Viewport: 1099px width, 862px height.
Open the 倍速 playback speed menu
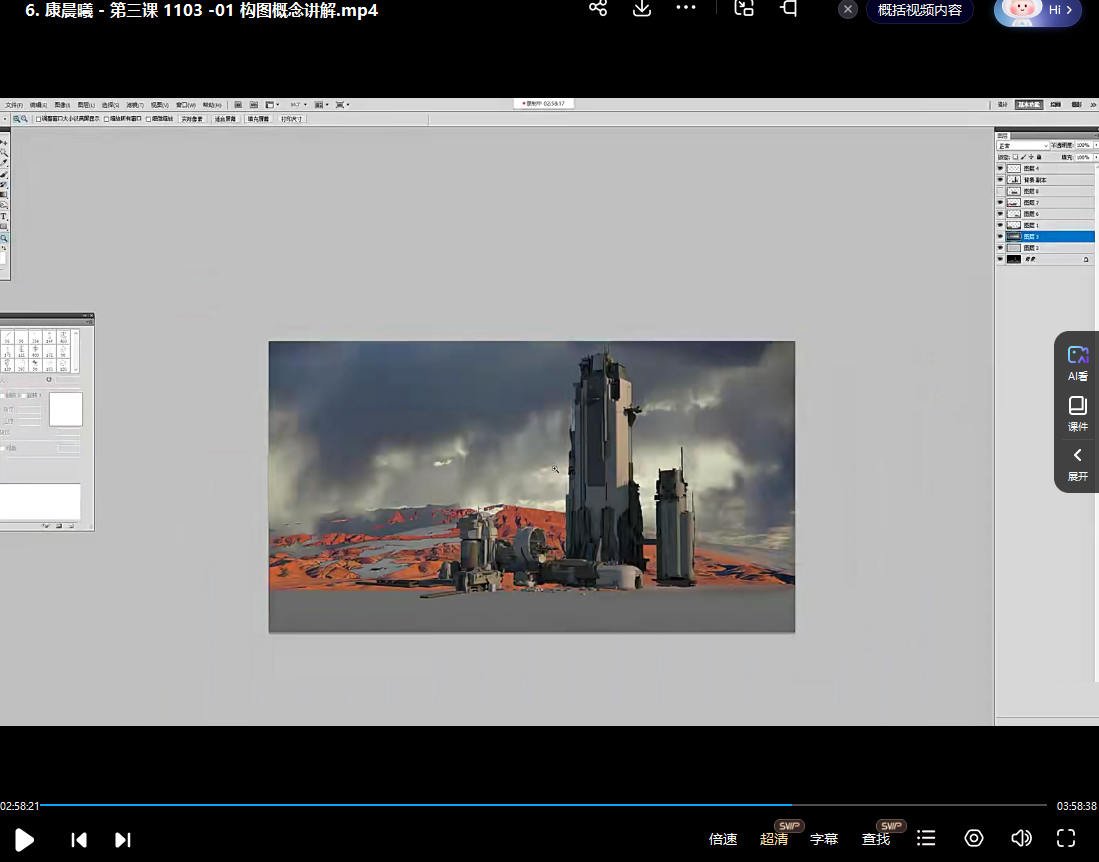722,839
